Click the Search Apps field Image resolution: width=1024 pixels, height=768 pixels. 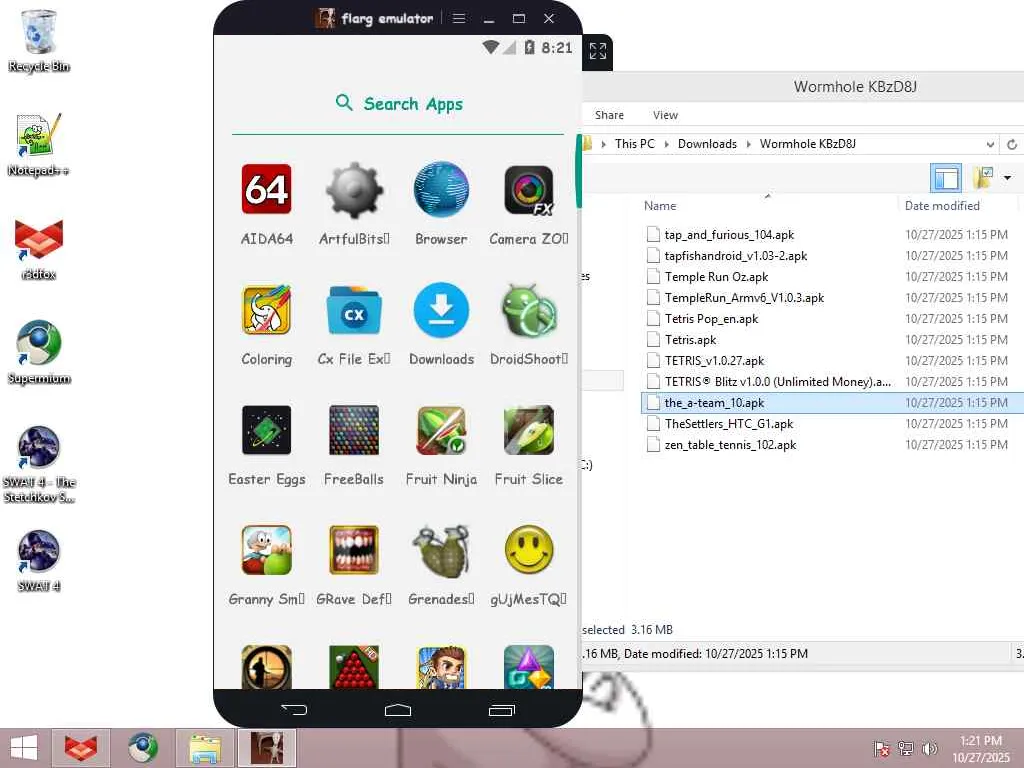point(398,104)
